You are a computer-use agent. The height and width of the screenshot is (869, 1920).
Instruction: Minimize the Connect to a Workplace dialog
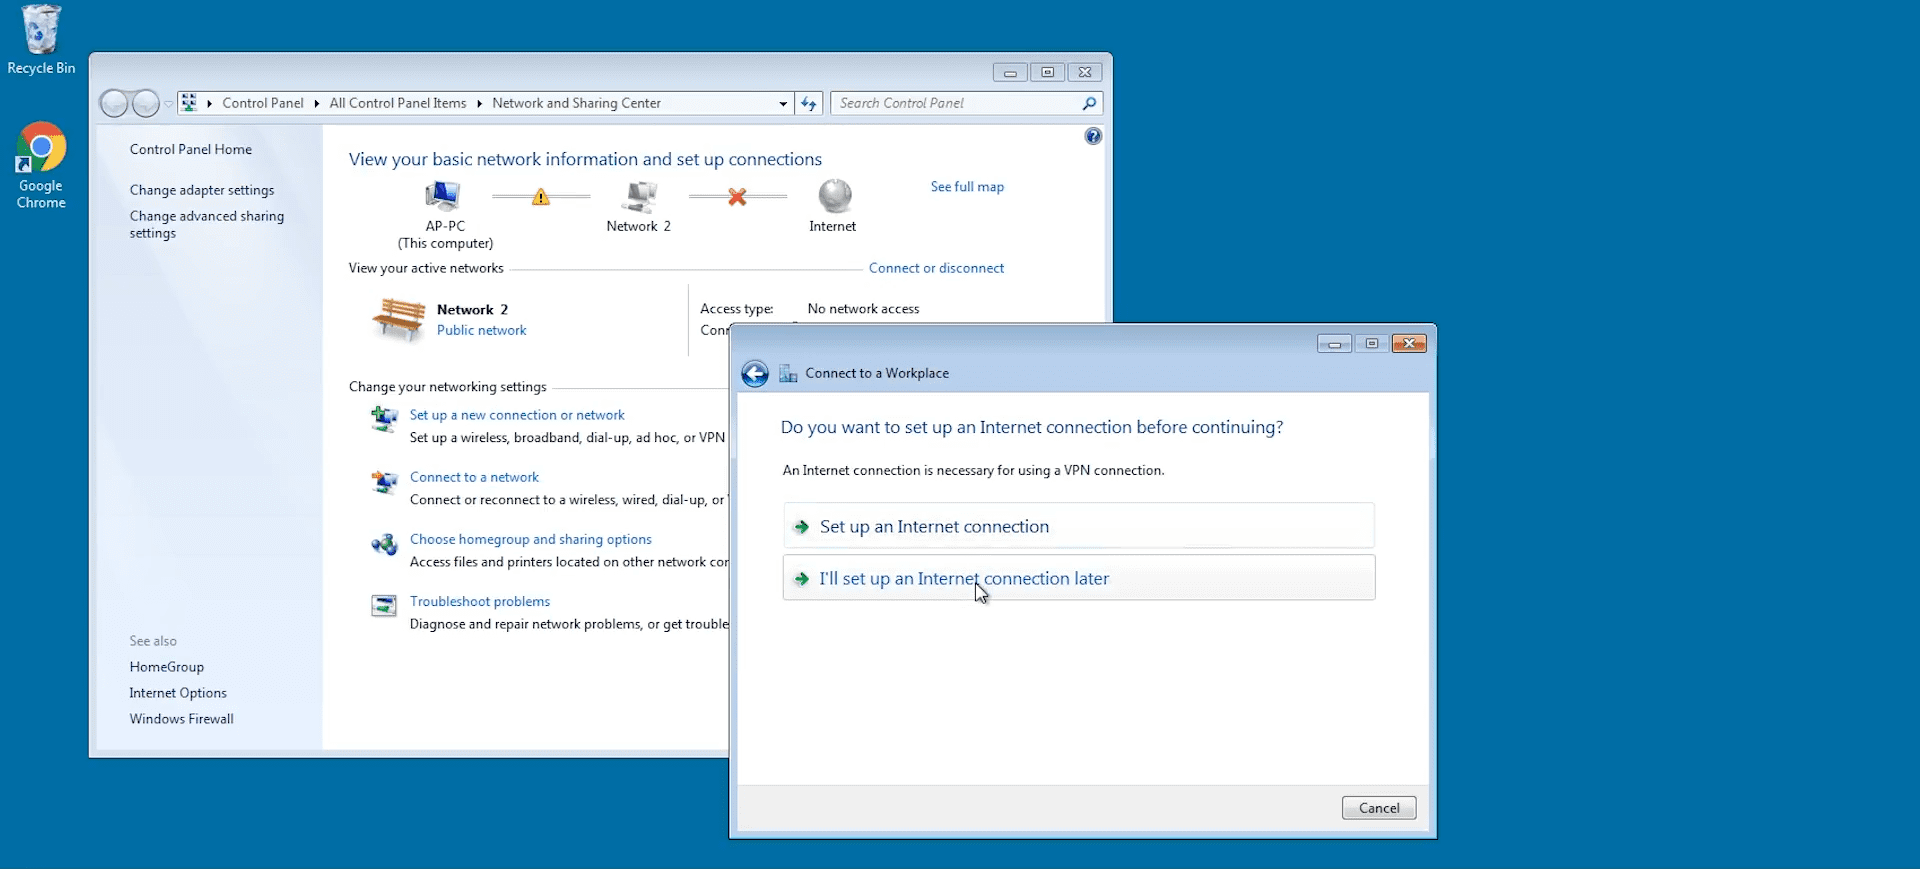point(1334,344)
